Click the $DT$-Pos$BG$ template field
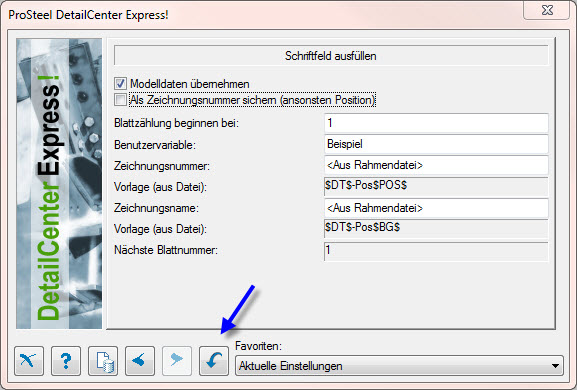 pyautogui.click(x=436, y=228)
